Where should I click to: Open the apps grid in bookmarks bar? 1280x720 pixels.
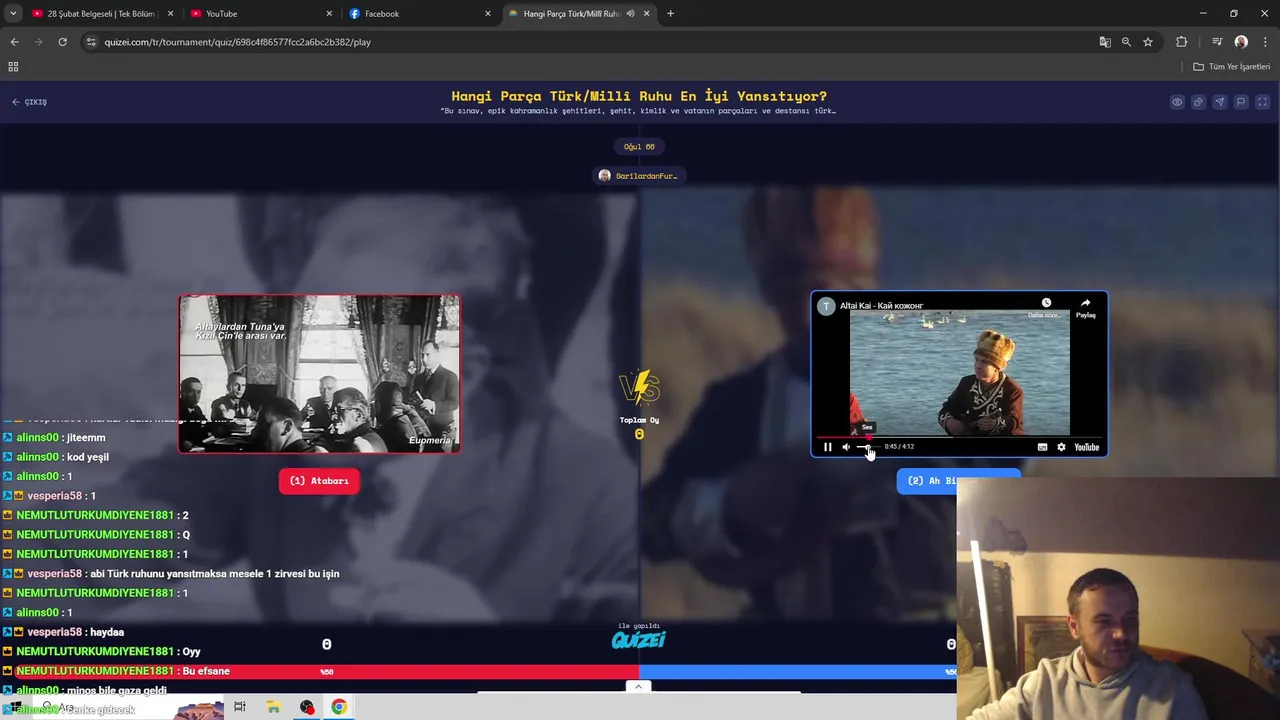13,67
